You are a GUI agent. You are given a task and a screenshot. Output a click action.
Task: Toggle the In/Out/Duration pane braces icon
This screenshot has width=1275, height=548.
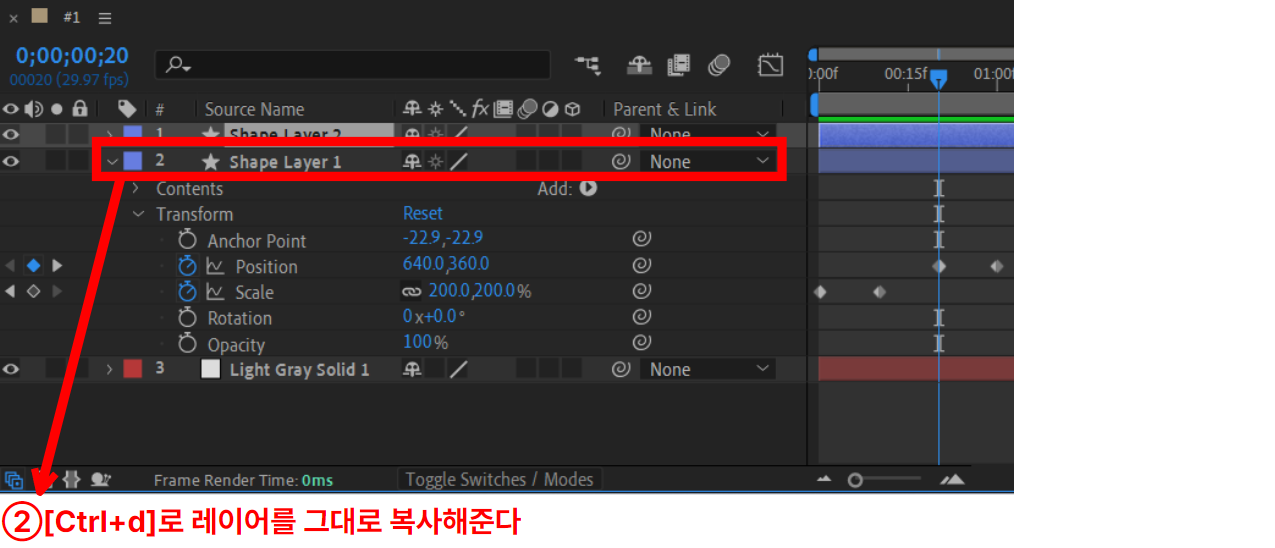(x=71, y=479)
